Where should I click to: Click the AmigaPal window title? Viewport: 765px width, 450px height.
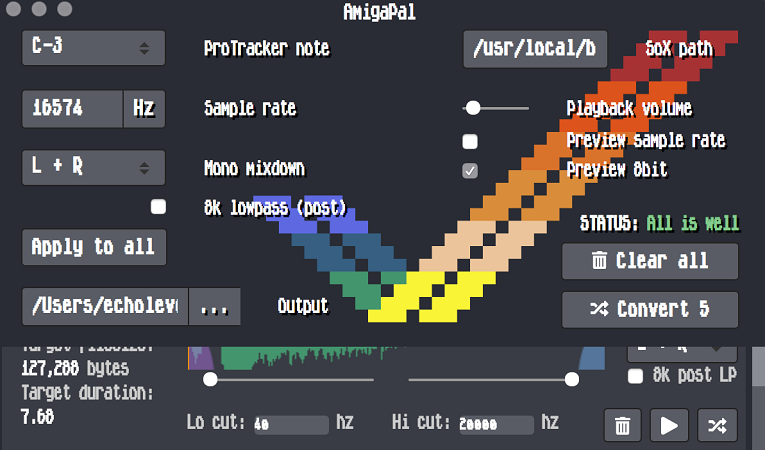click(380, 12)
